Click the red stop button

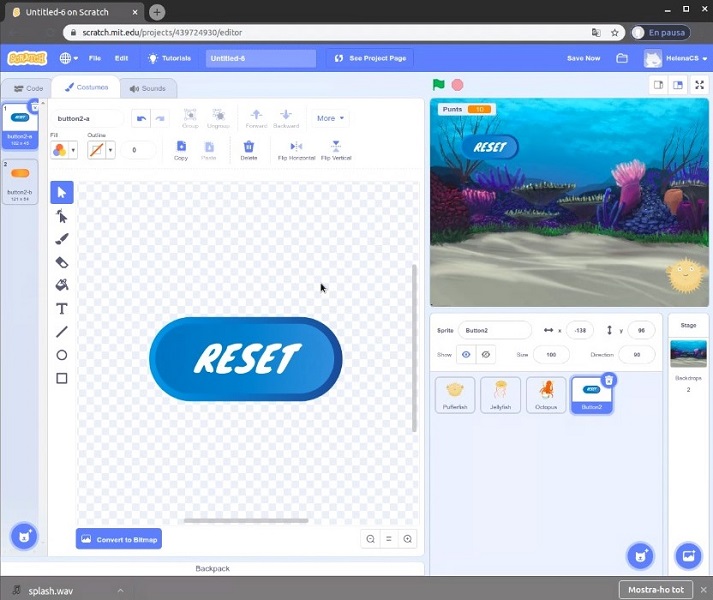click(x=457, y=85)
